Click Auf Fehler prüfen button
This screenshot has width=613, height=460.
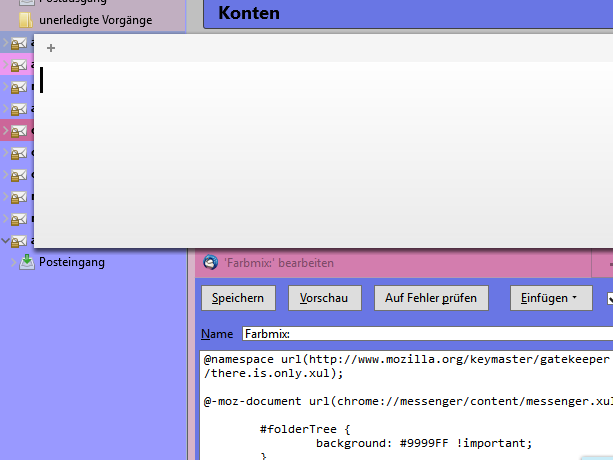(x=431, y=298)
